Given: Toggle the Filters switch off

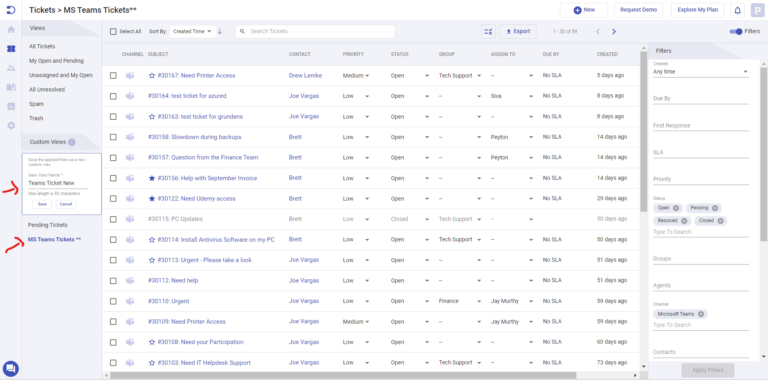Looking at the screenshot, I should (x=736, y=31).
